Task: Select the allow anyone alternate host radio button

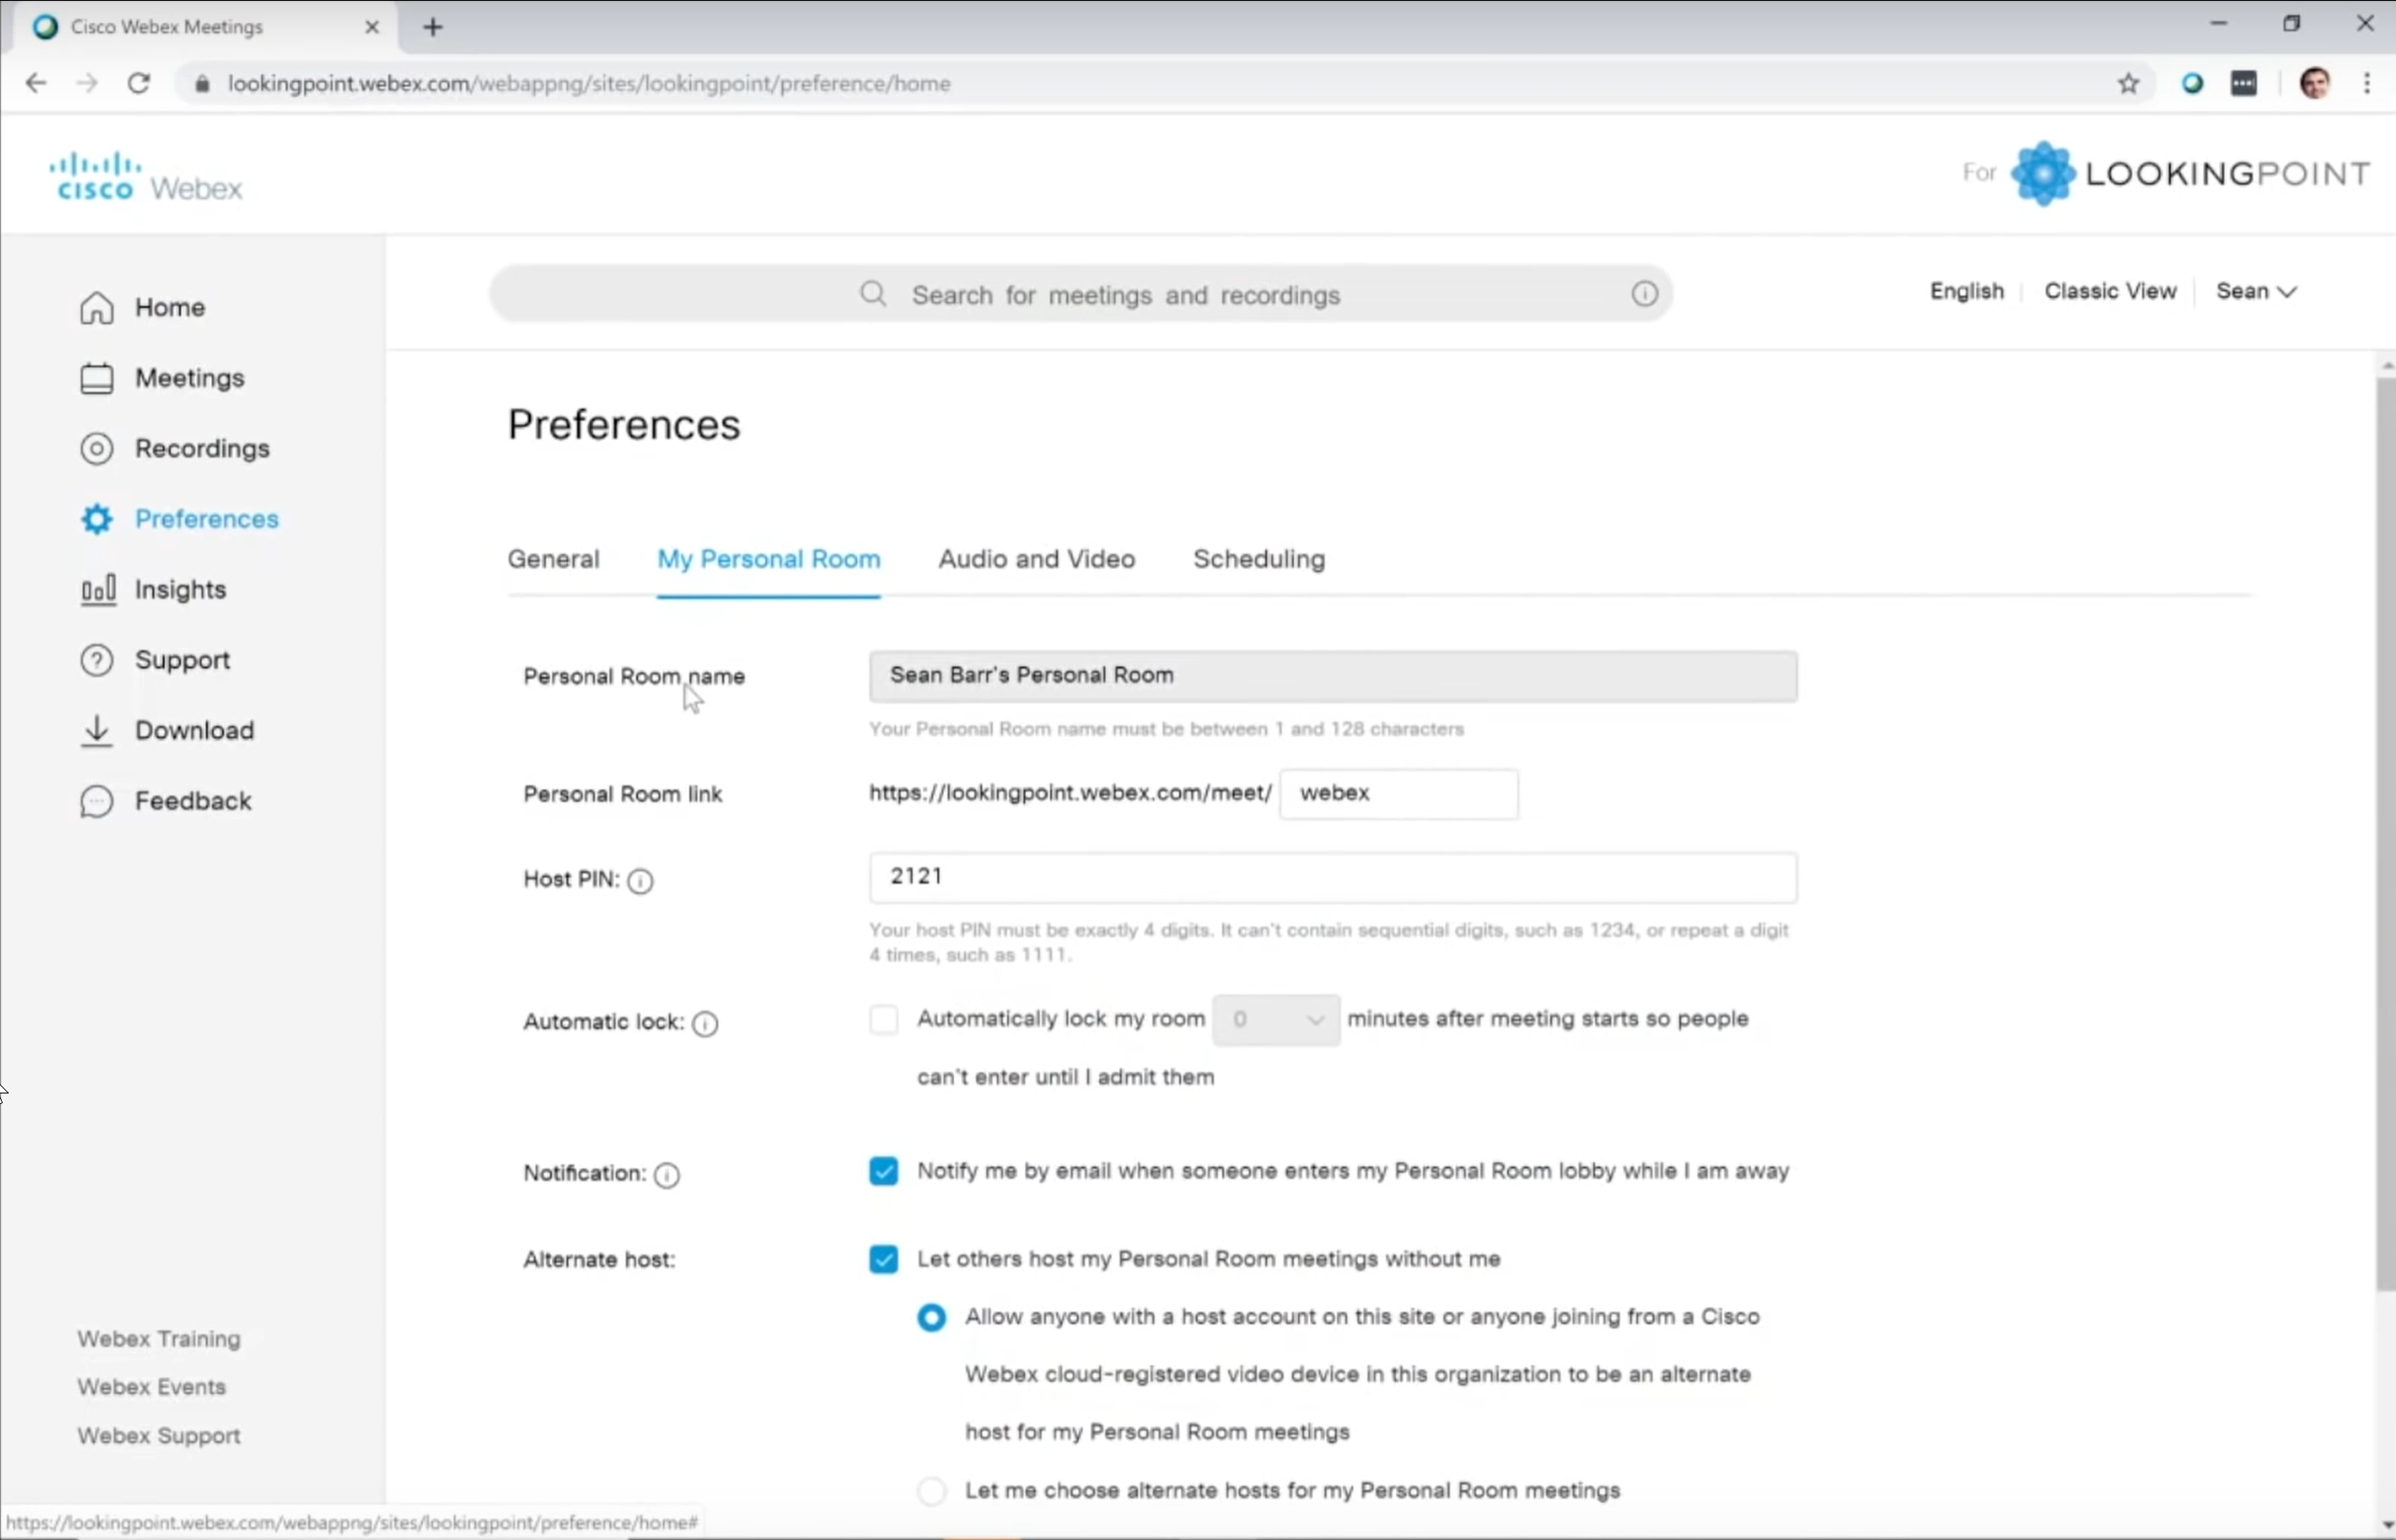Action: pyautogui.click(x=929, y=1317)
